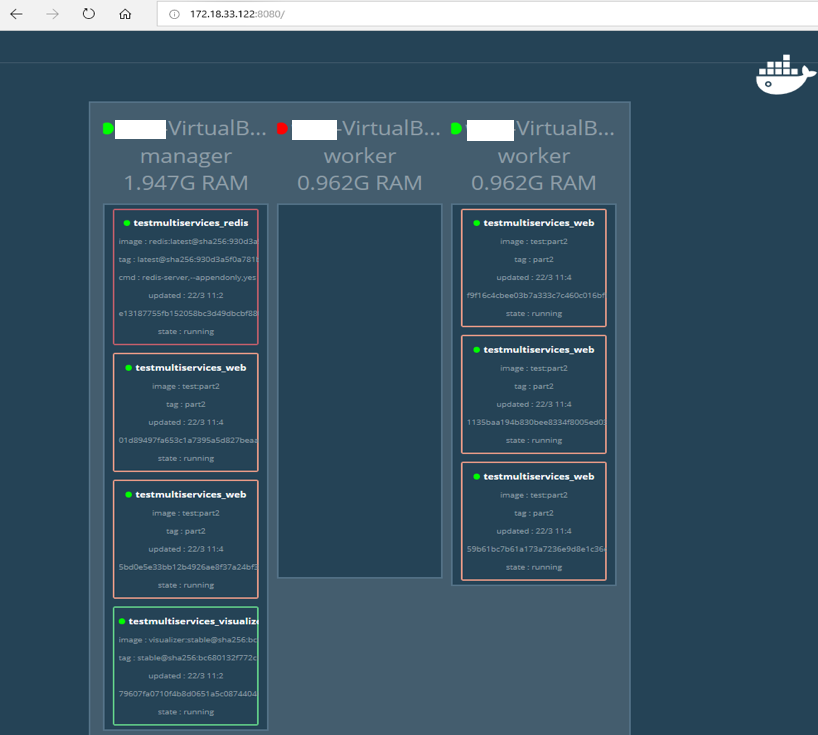Reload the page with refresh icon
Image resolution: width=818 pixels, height=735 pixels.
pos(89,15)
